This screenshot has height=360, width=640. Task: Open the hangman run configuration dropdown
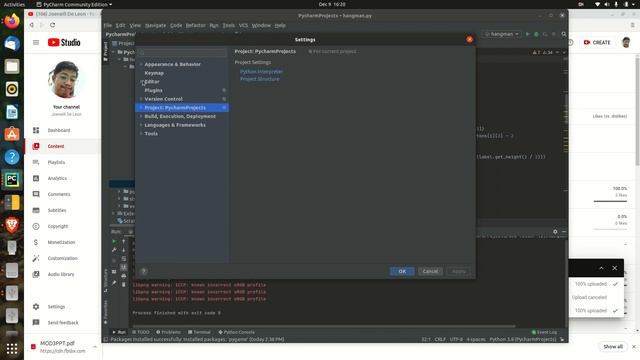click(x=502, y=34)
